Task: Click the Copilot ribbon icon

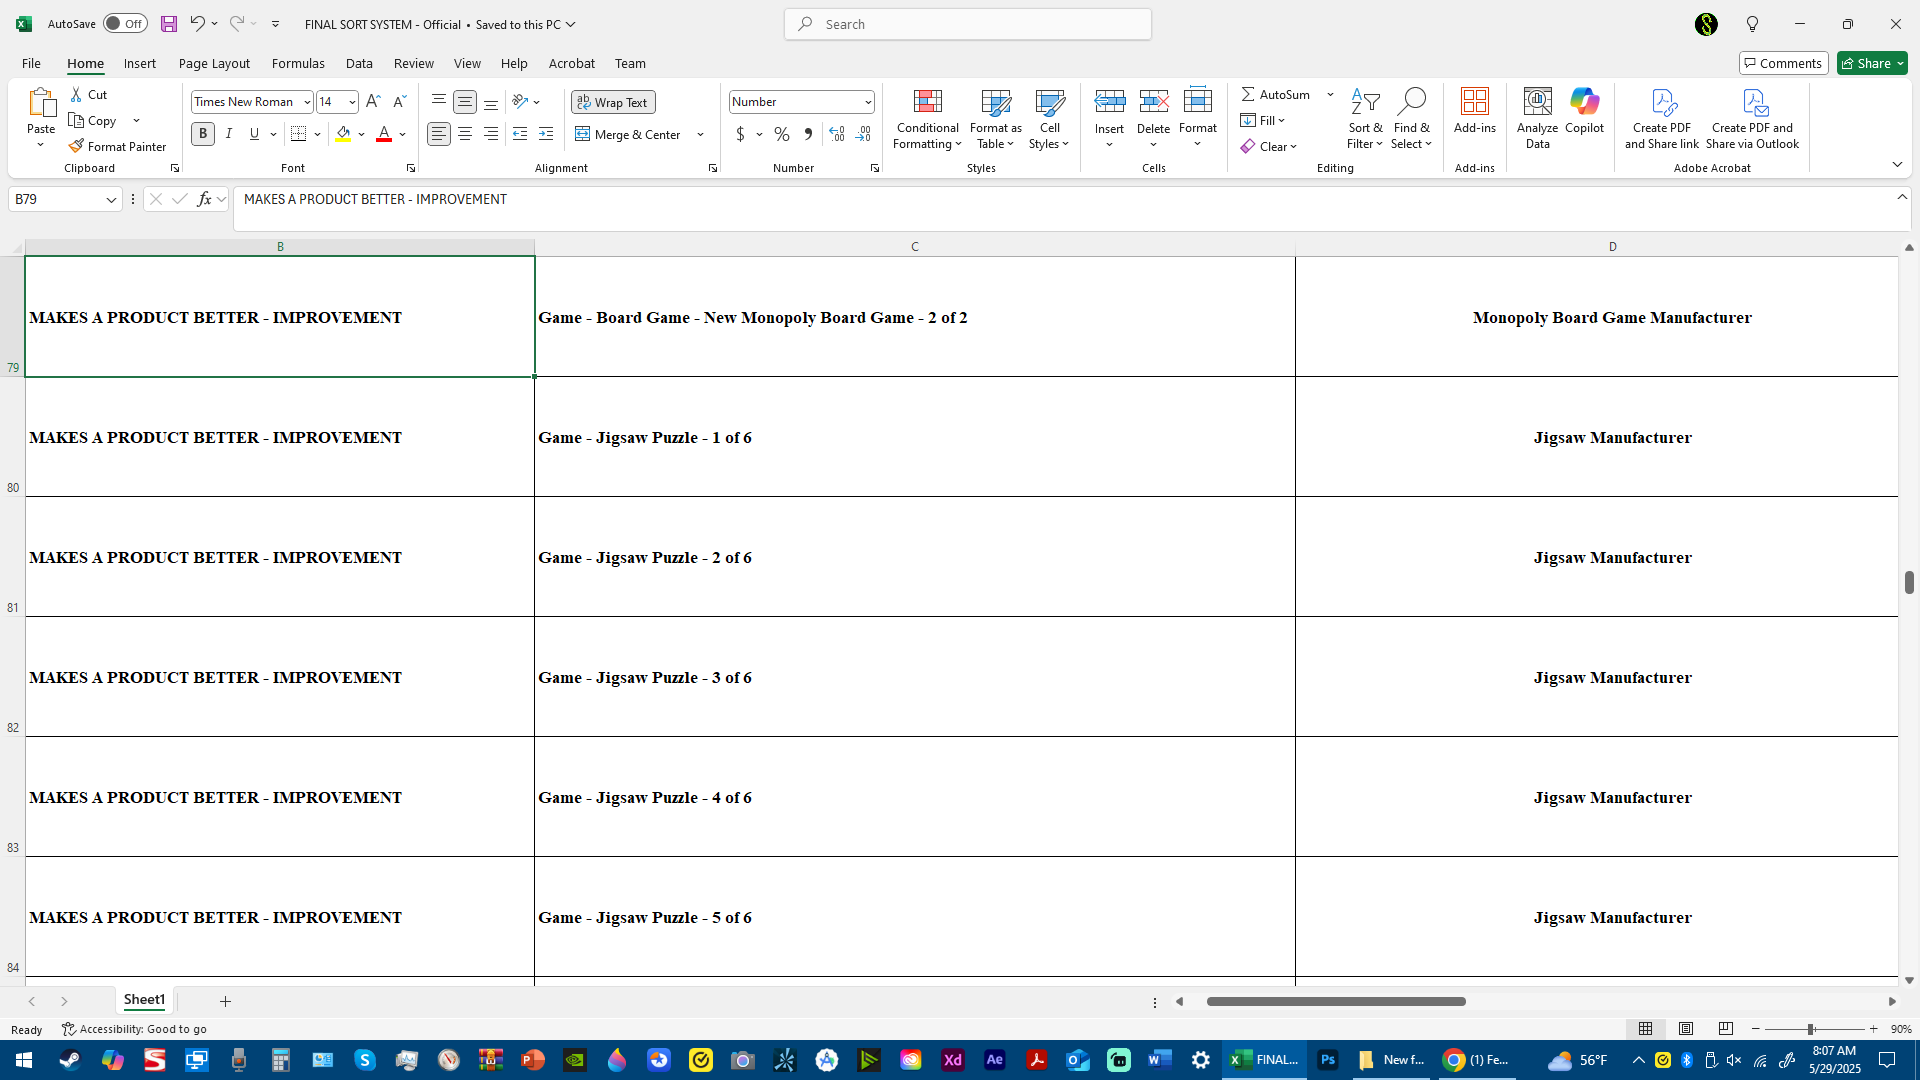Action: (x=1584, y=110)
